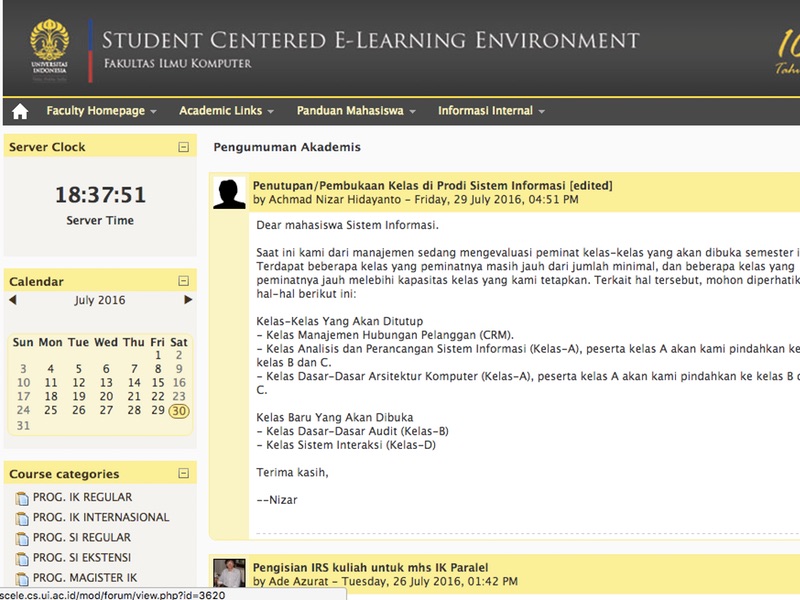This screenshot has width=800, height=600.
Task: Open PROG. IK REGULAR course category
Action: tap(82, 497)
